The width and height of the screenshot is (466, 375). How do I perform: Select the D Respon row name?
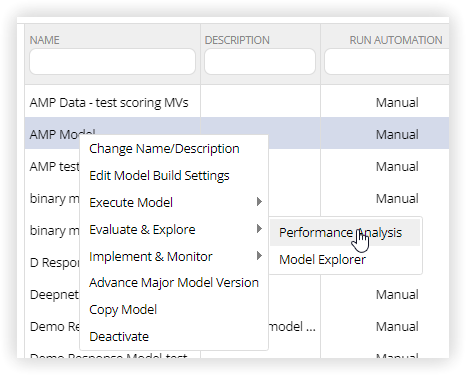[x=54, y=263]
